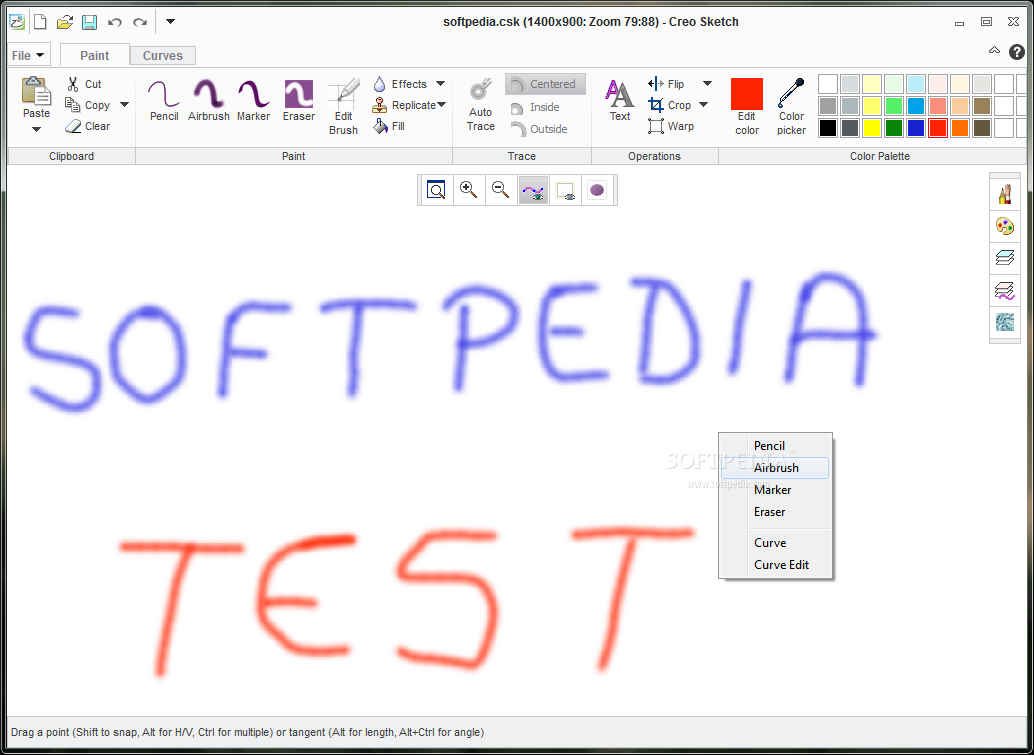
Task: Expand the Copy dropdown arrow
Action: [x=124, y=105]
